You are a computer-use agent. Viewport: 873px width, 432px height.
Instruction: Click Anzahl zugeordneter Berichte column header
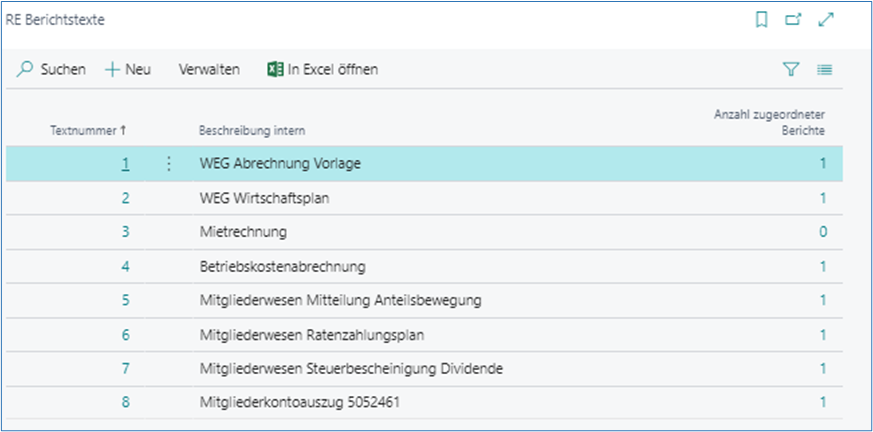point(769,123)
